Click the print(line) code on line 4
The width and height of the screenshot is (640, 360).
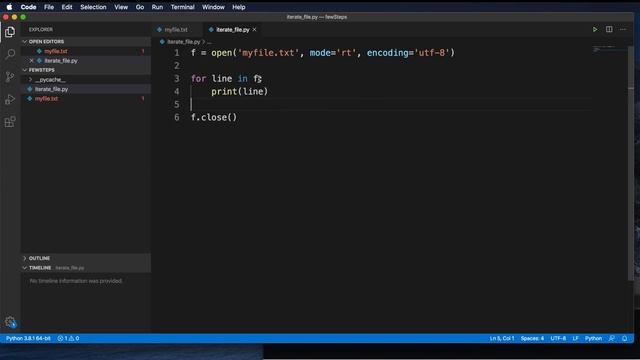pos(240,91)
